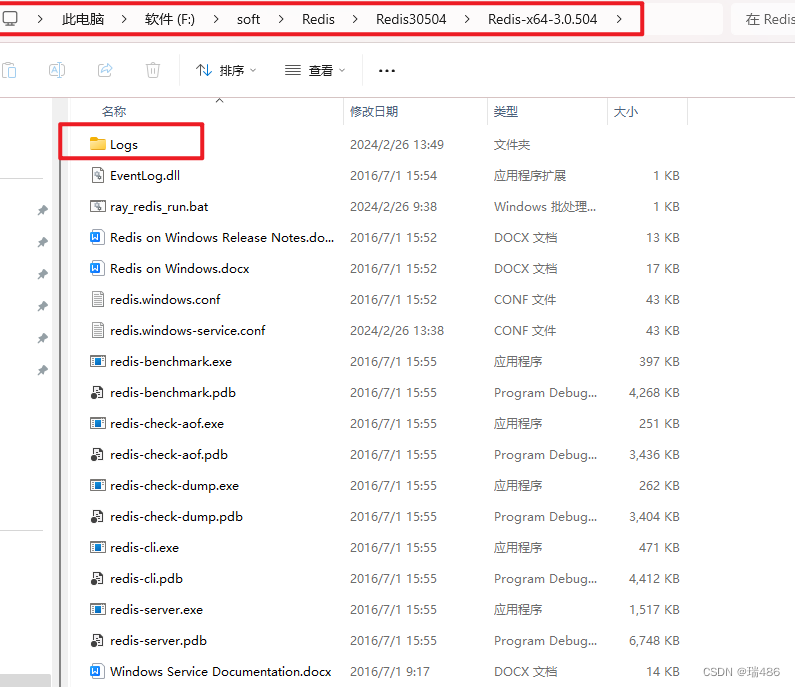
Task: Sort by 修改日期 column header
Action: 374,112
